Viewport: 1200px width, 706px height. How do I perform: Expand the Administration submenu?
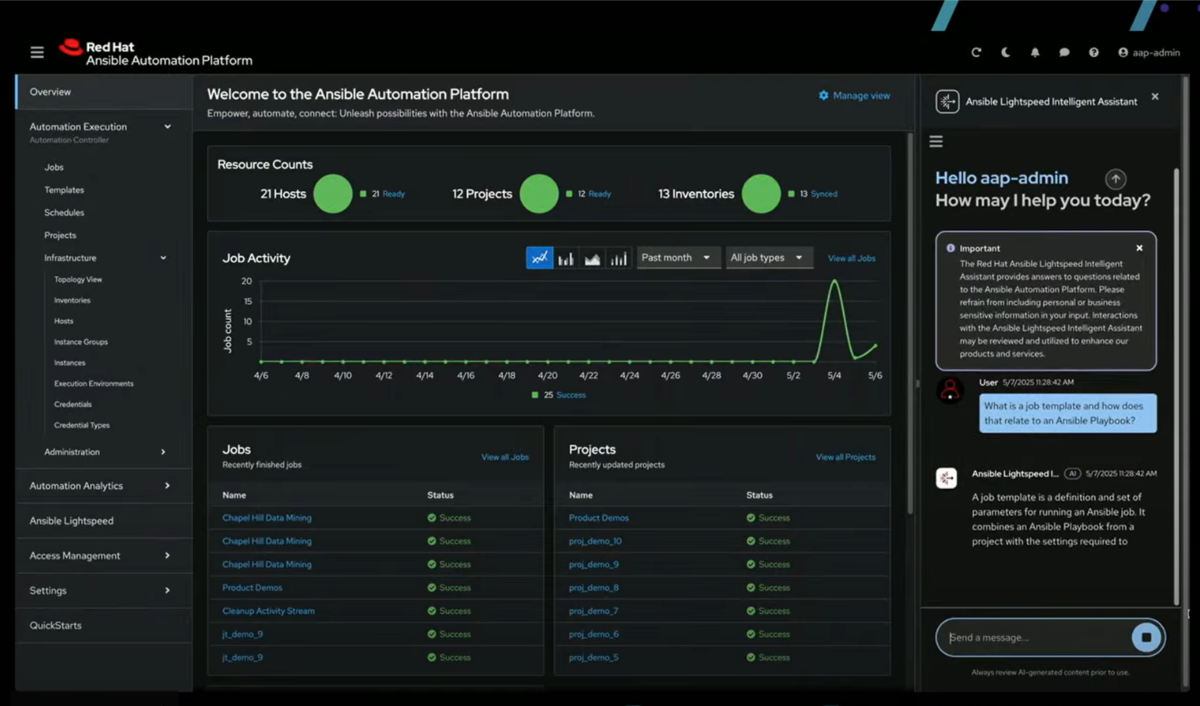(x=163, y=452)
